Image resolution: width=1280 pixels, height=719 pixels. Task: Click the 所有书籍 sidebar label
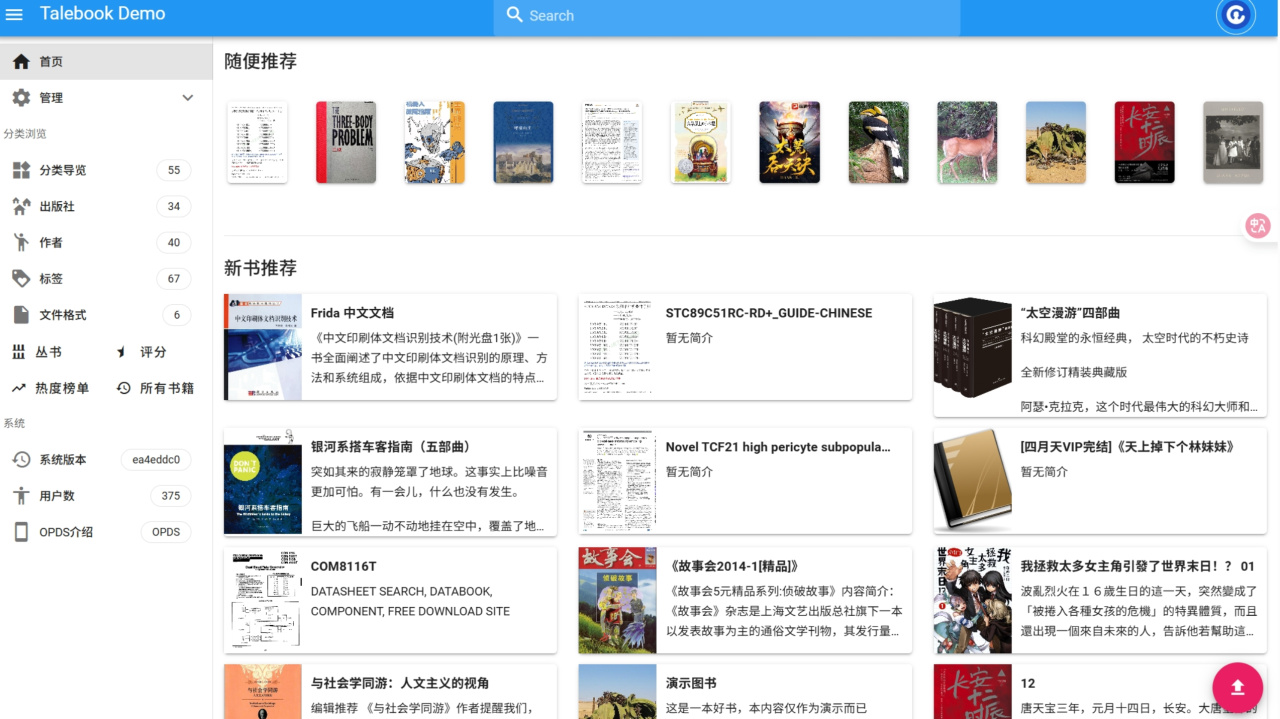[x=167, y=388]
